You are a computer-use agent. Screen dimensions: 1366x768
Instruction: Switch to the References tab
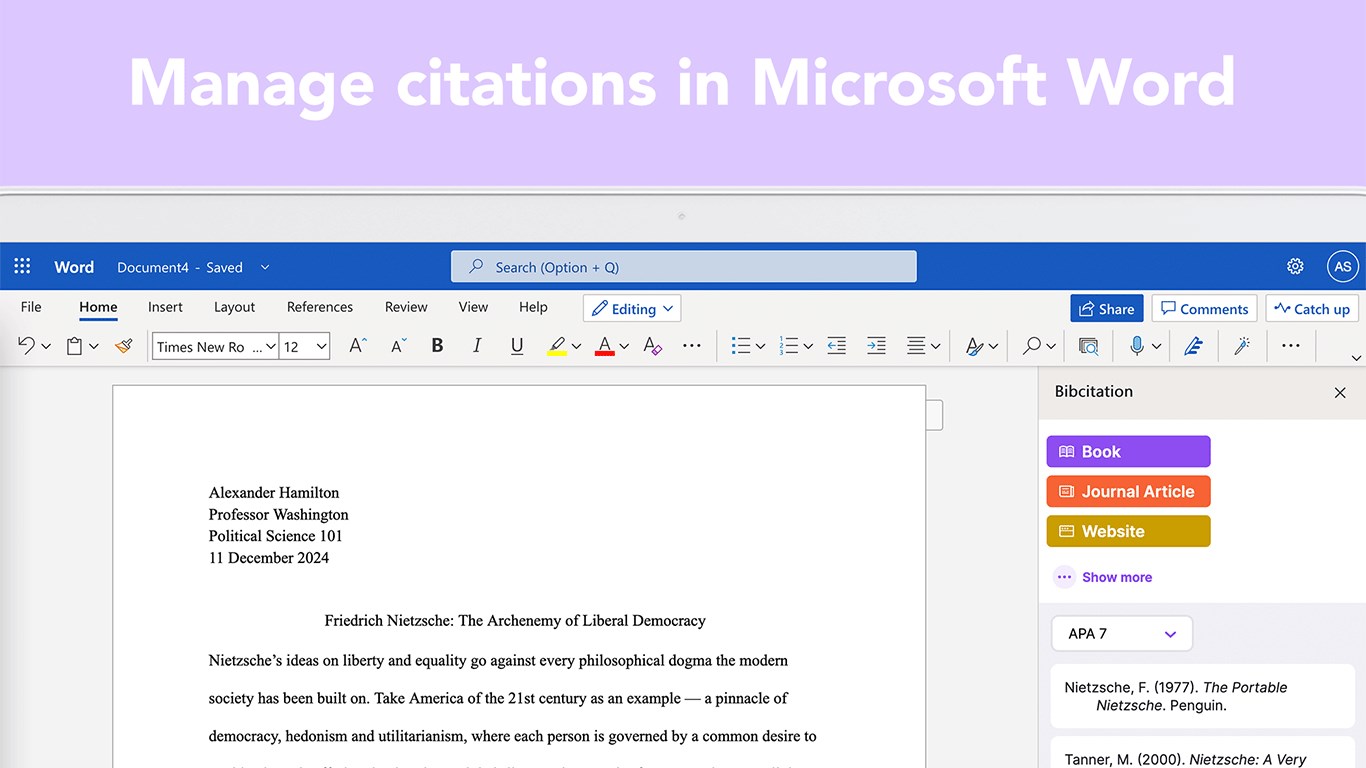click(320, 307)
